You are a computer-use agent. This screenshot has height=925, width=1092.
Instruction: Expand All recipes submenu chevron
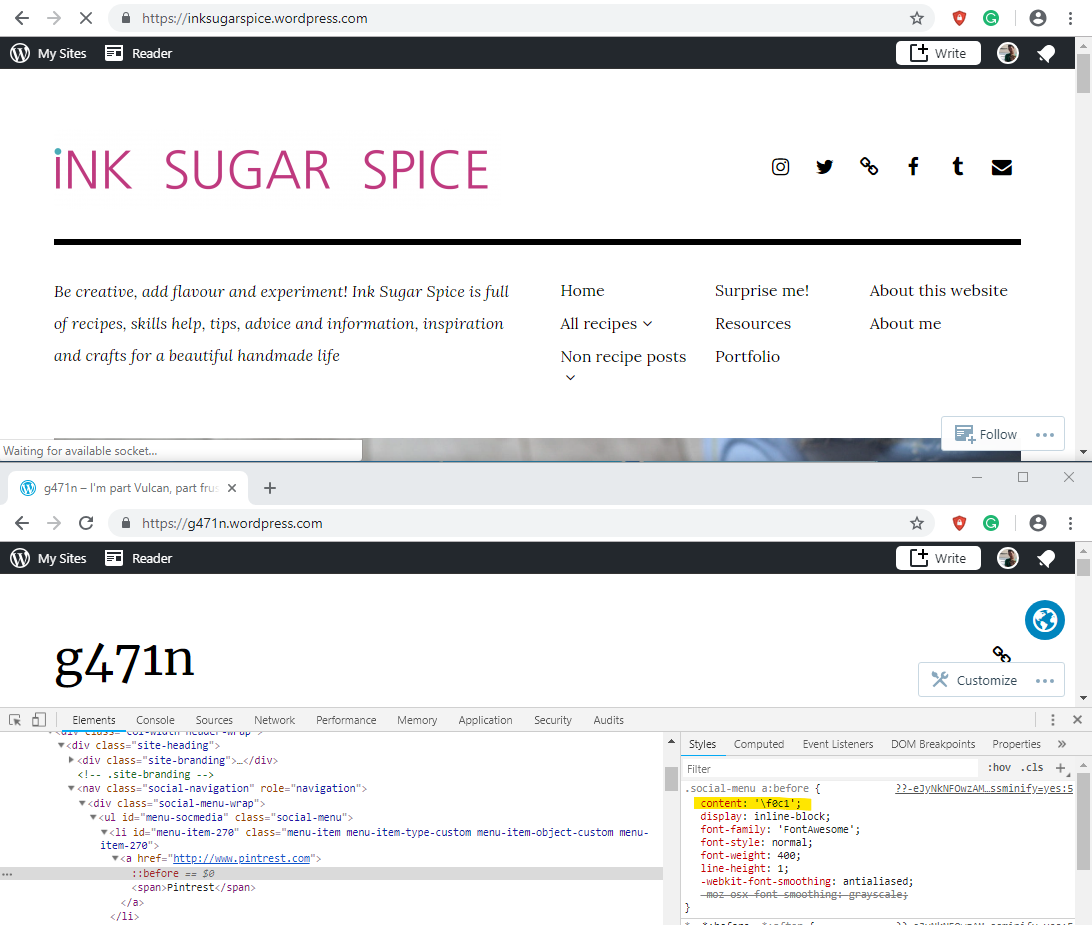(648, 324)
